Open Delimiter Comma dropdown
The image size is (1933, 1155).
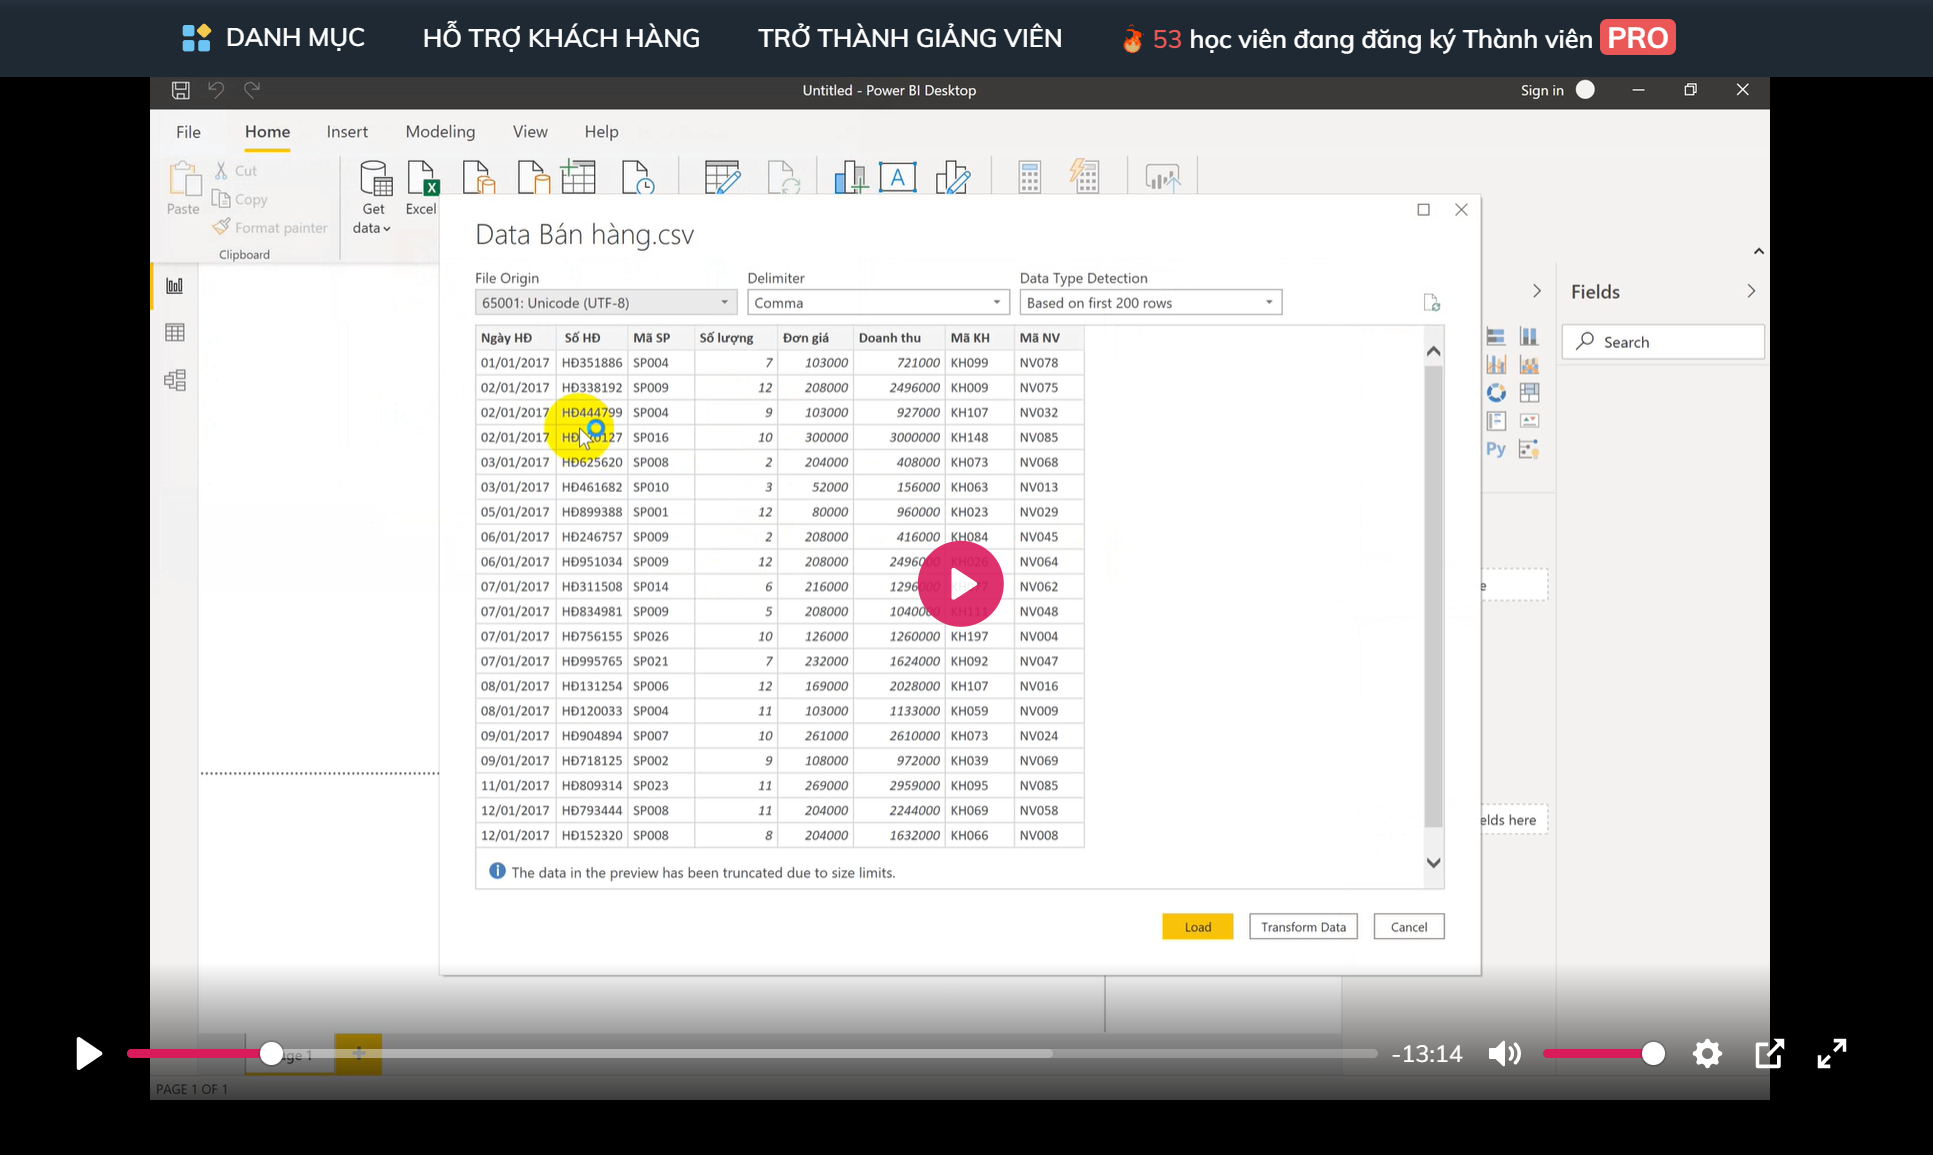tap(878, 303)
